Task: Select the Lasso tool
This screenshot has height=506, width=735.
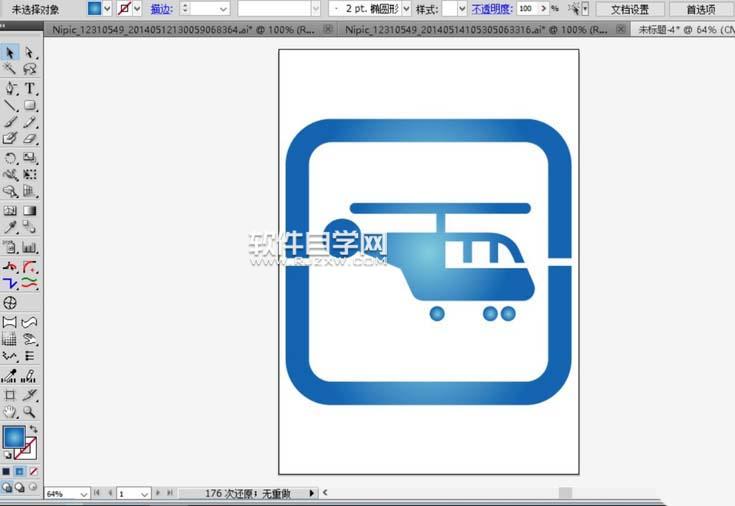Action: [x=30, y=70]
